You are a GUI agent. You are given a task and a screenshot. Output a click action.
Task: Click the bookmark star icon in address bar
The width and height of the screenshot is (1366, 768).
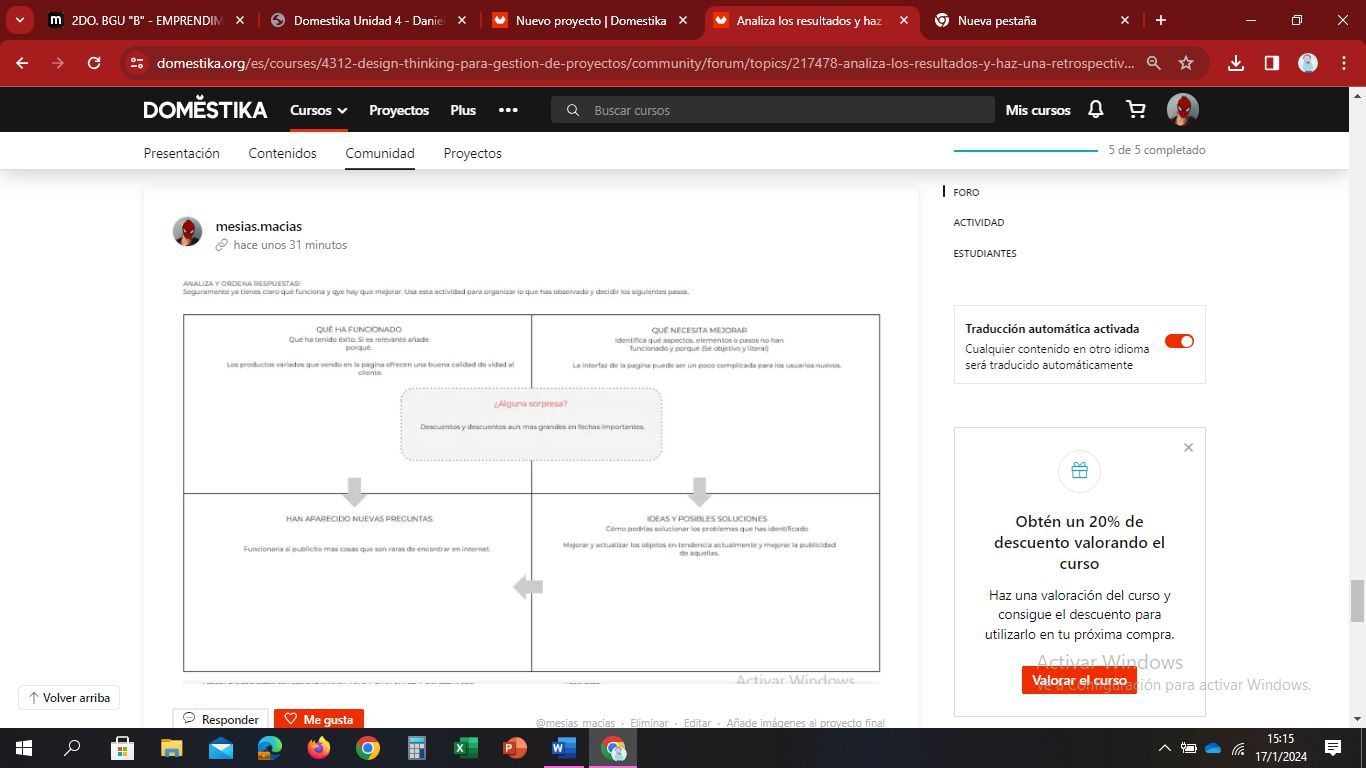pyautogui.click(x=1186, y=63)
